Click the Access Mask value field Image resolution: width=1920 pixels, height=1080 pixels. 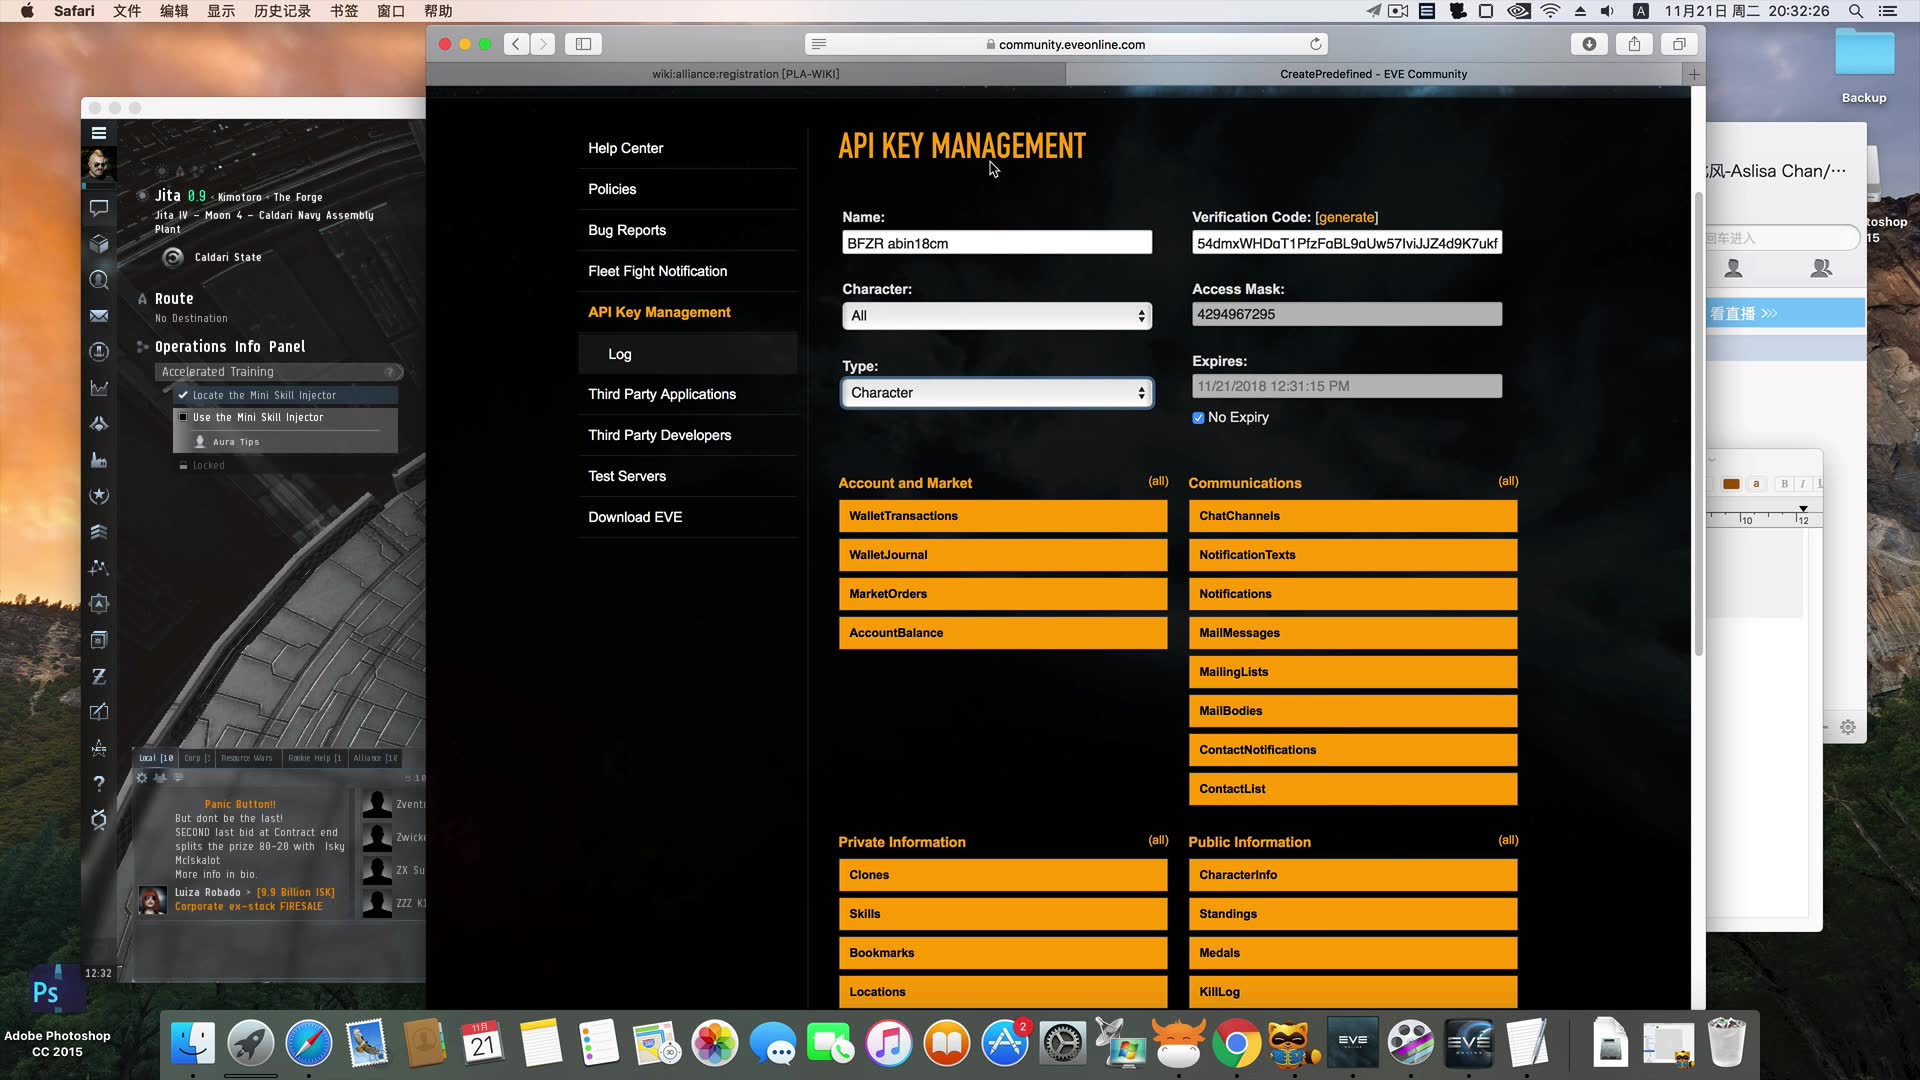pos(1345,314)
